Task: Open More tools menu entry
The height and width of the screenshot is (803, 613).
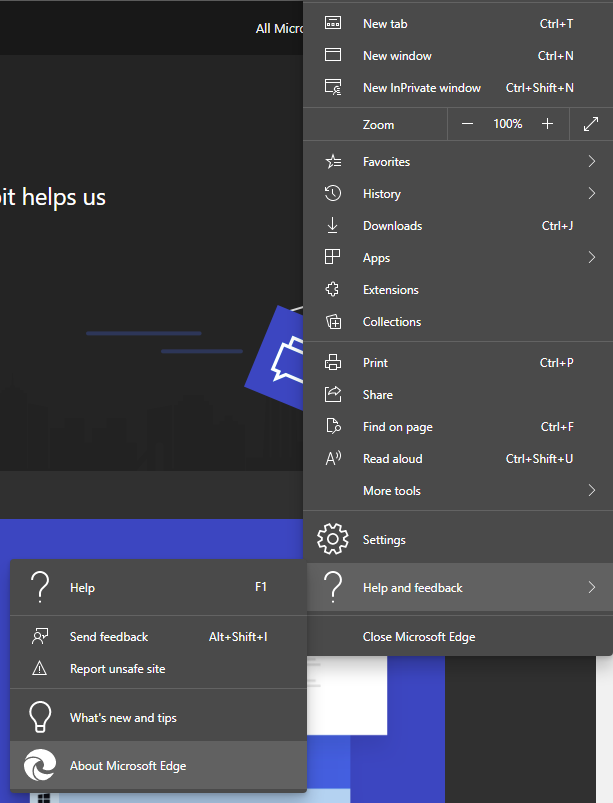Action: pos(458,491)
